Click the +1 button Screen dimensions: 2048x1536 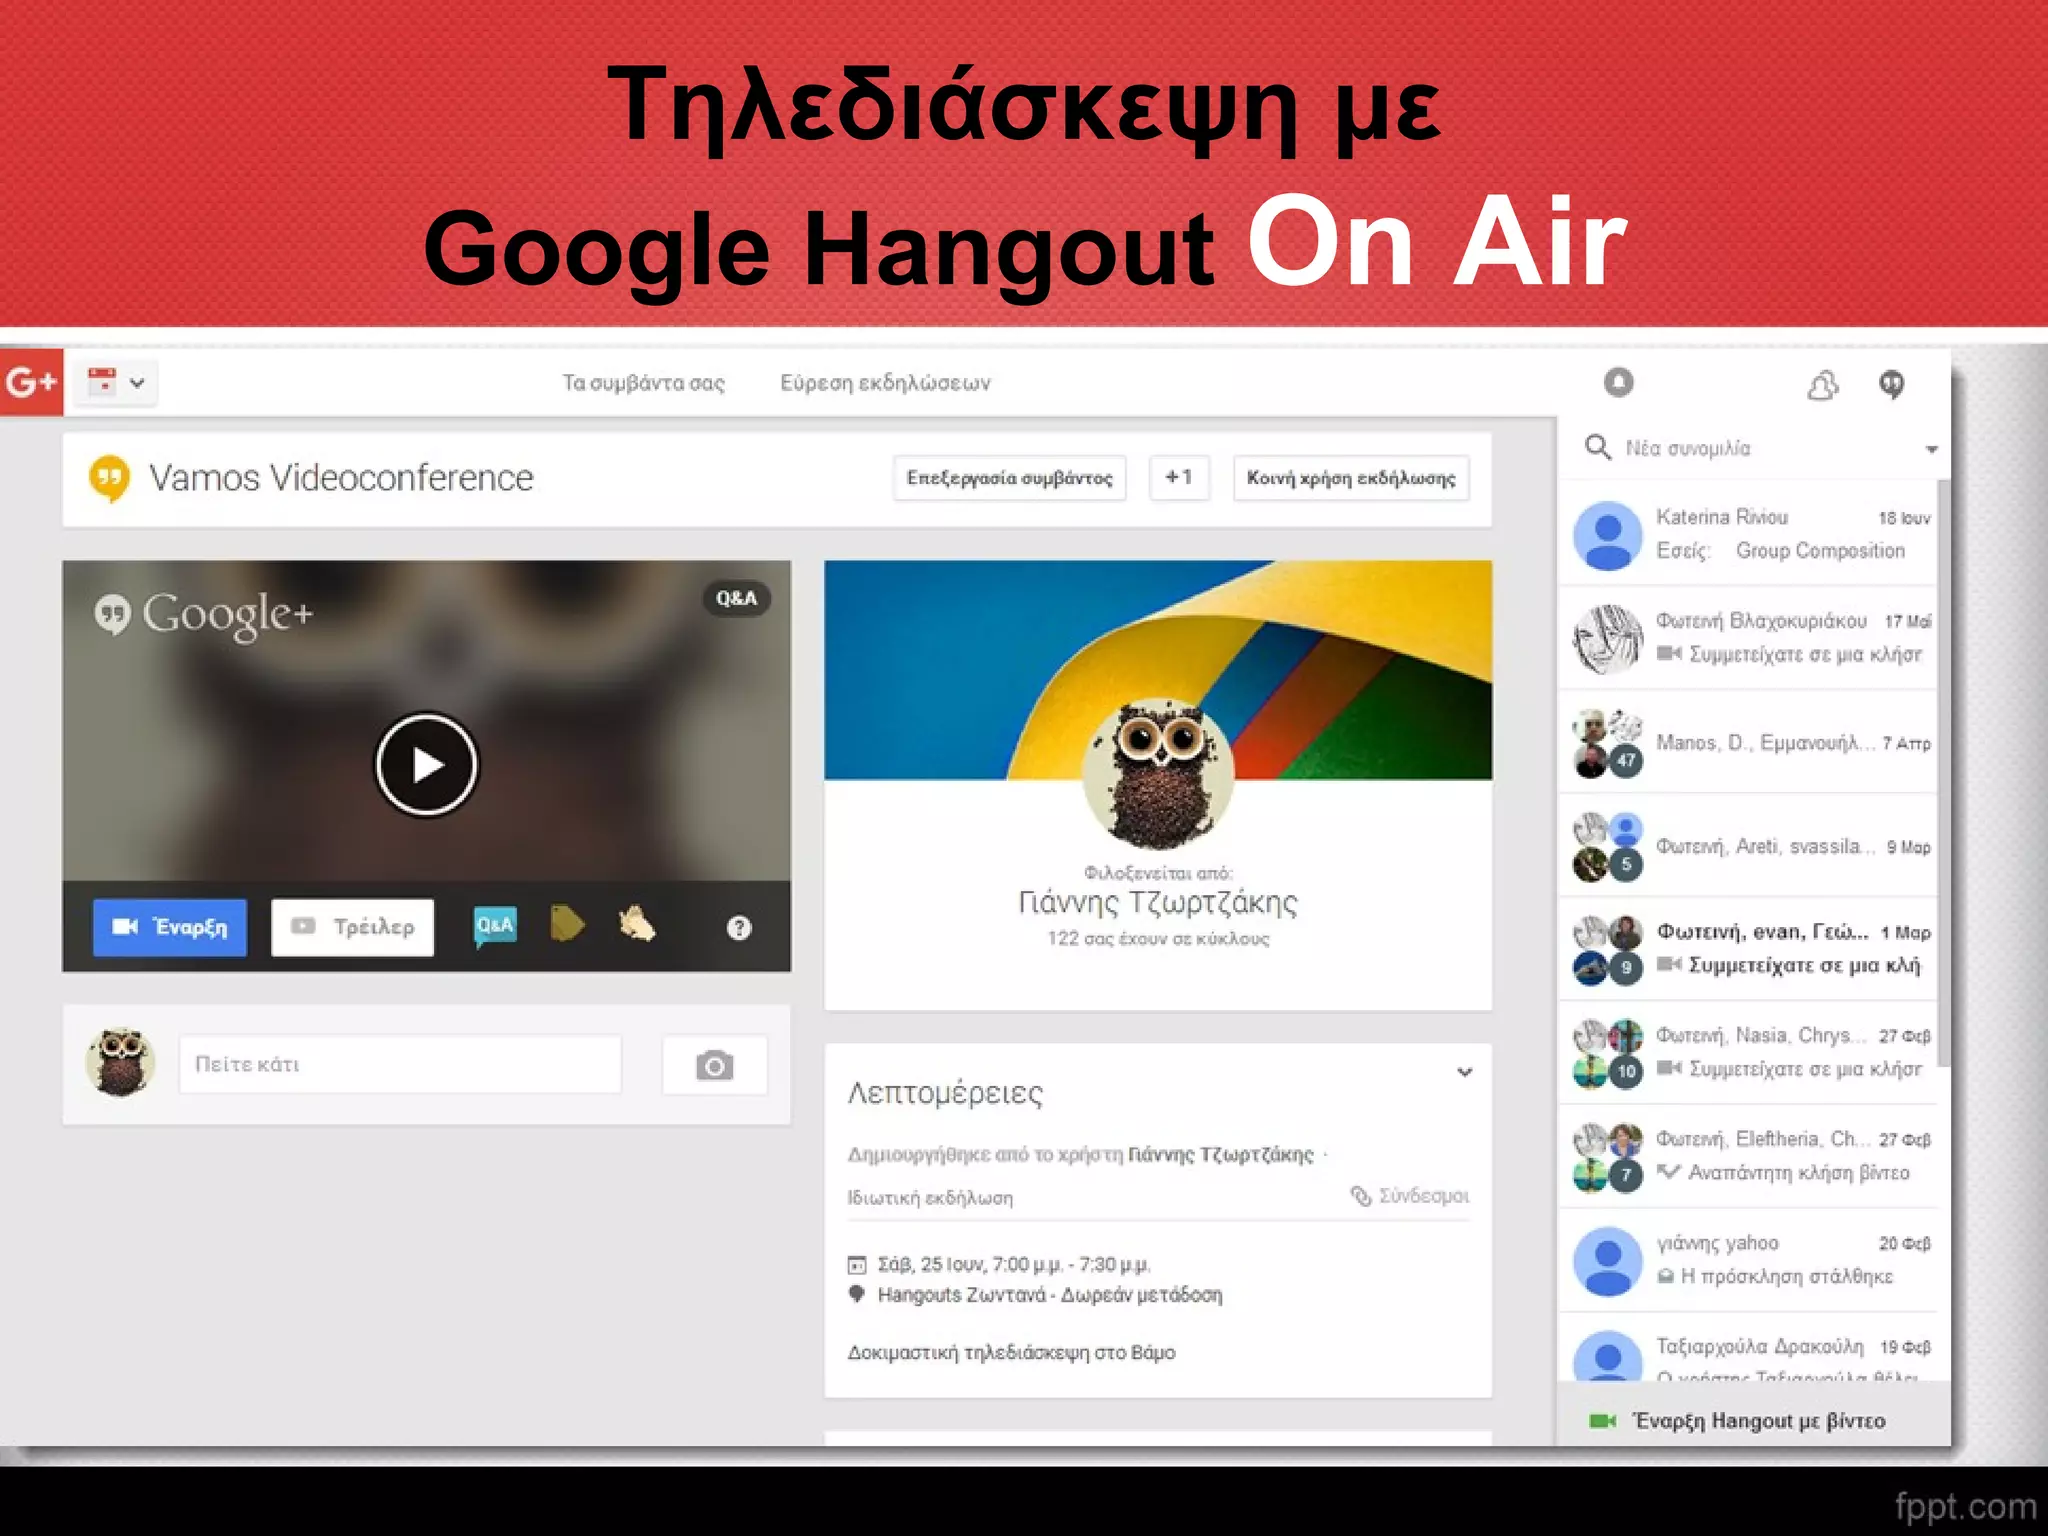(1179, 478)
